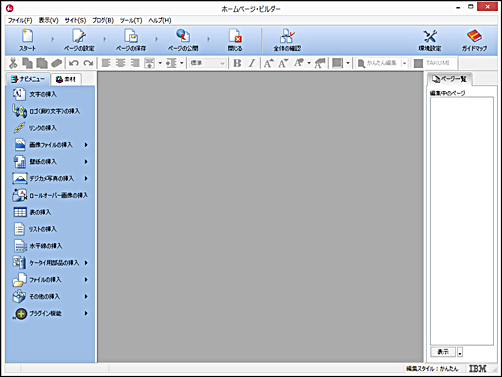The width and height of the screenshot is (502, 377).
Task: Expand デジカメ写真の挿入 submenu arrow
Action: [x=86, y=178]
